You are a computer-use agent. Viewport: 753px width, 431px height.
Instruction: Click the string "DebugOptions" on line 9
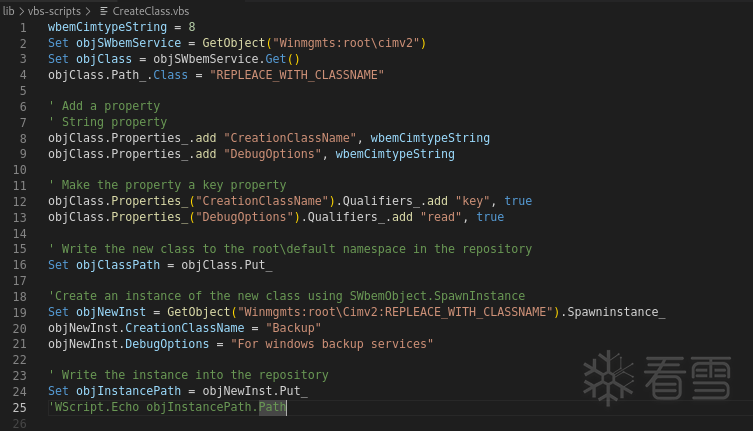pyautogui.click(x=272, y=154)
